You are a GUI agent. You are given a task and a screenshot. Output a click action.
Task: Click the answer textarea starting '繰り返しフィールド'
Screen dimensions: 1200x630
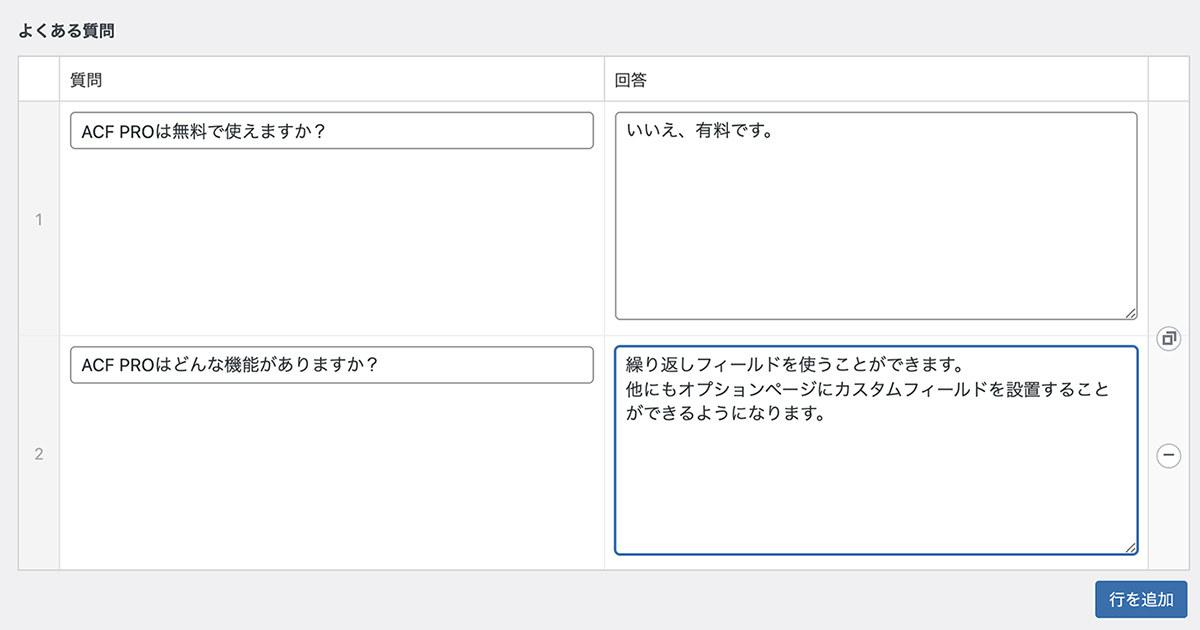point(876,450)
